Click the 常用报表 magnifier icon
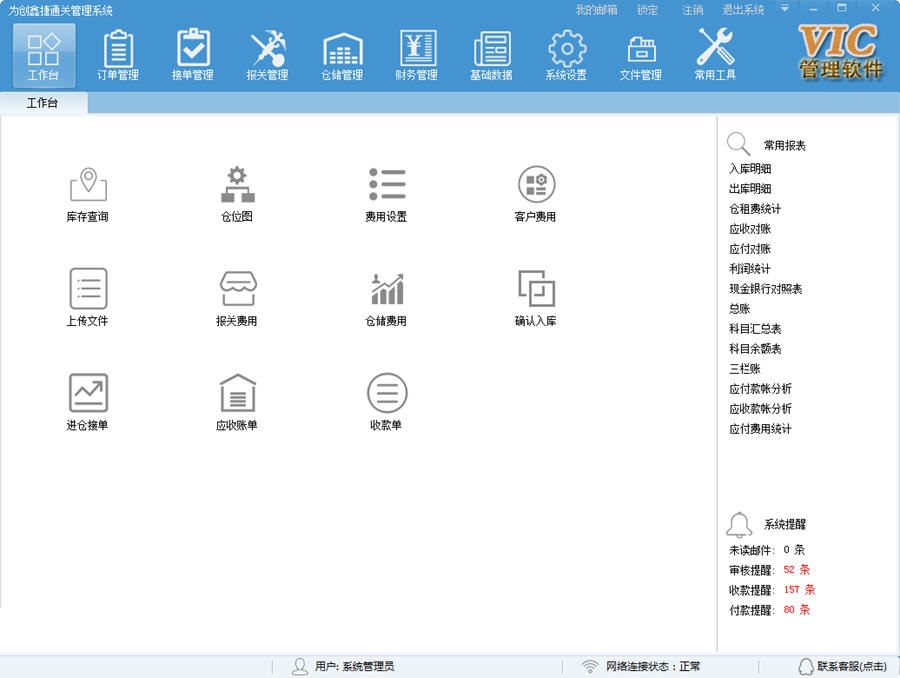This screenshot has height=678, width=900. (x=738, y=144)
